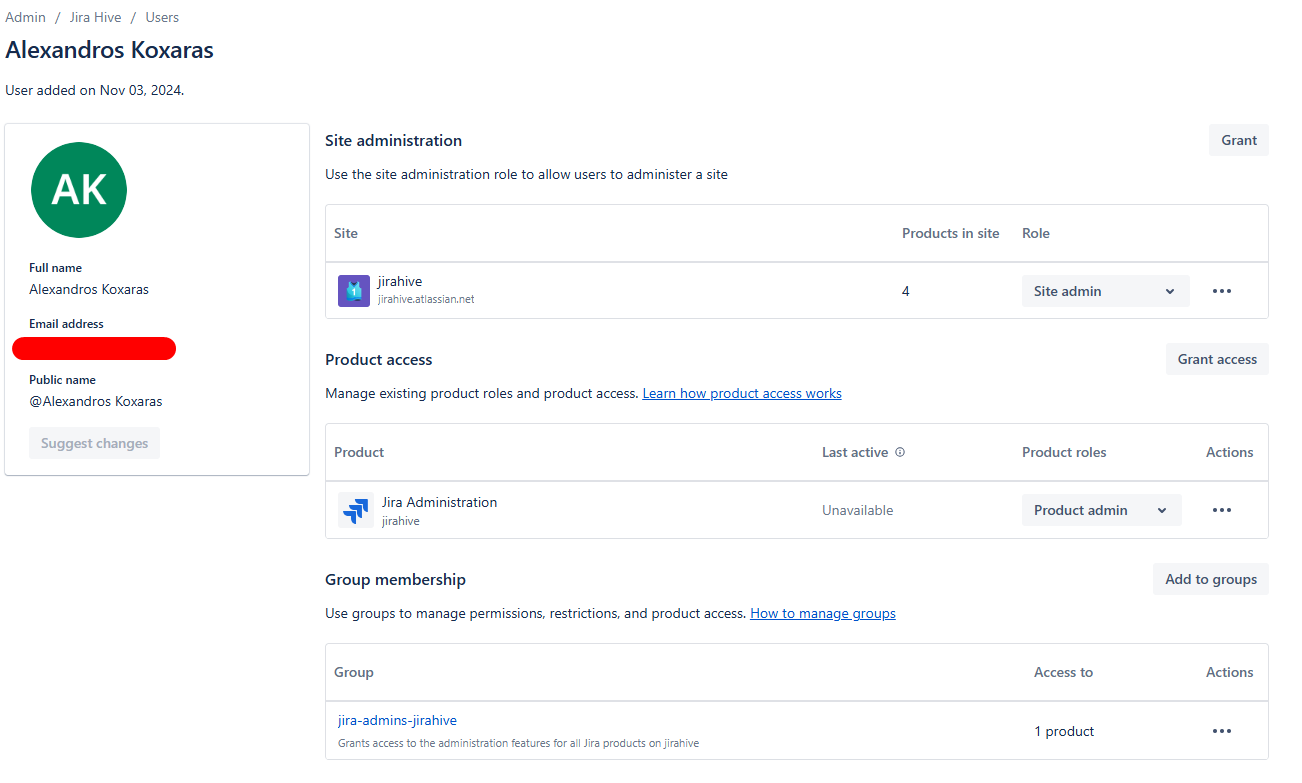
Task: Open the jira-admins-jirahive group link
Action: [x=397, y=720]
